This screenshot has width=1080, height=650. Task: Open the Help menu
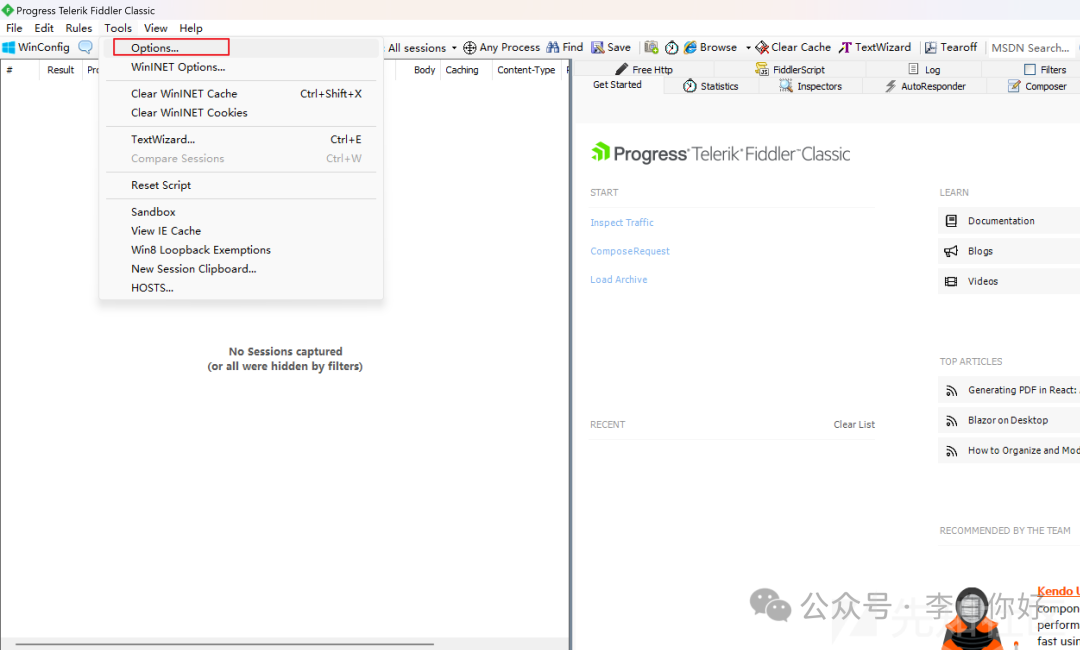pos(191,28)
